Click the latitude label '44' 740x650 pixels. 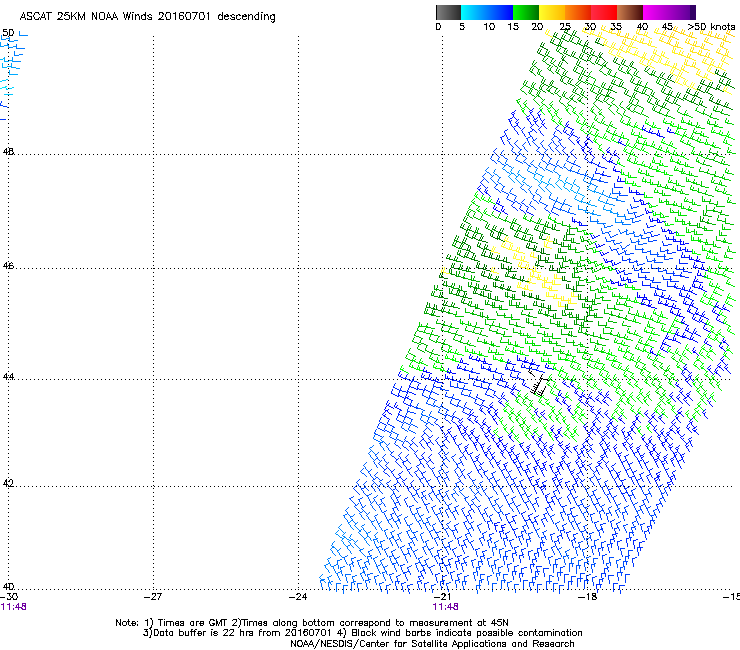pyautogui.click(x=8, y=377)
